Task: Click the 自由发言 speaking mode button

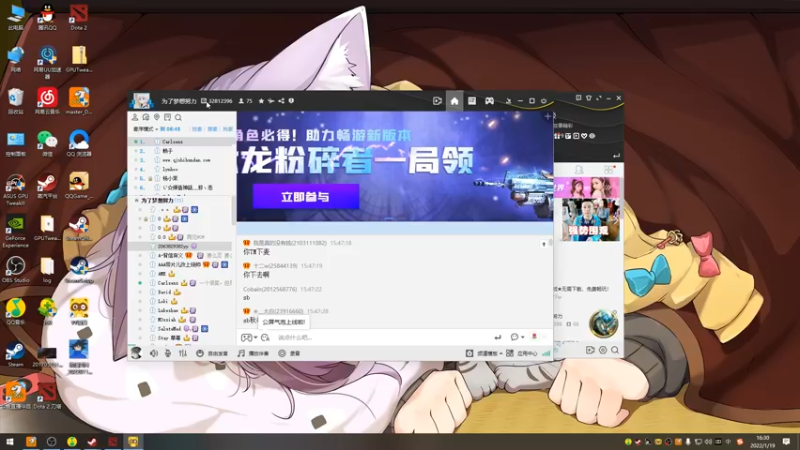Action: coord(212,353)
